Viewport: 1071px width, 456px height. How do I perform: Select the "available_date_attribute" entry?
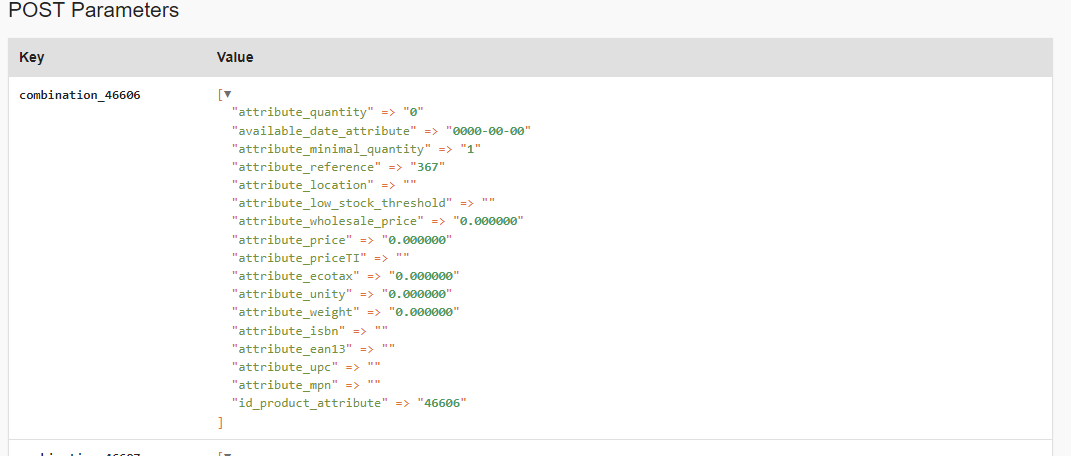(324, 130)
